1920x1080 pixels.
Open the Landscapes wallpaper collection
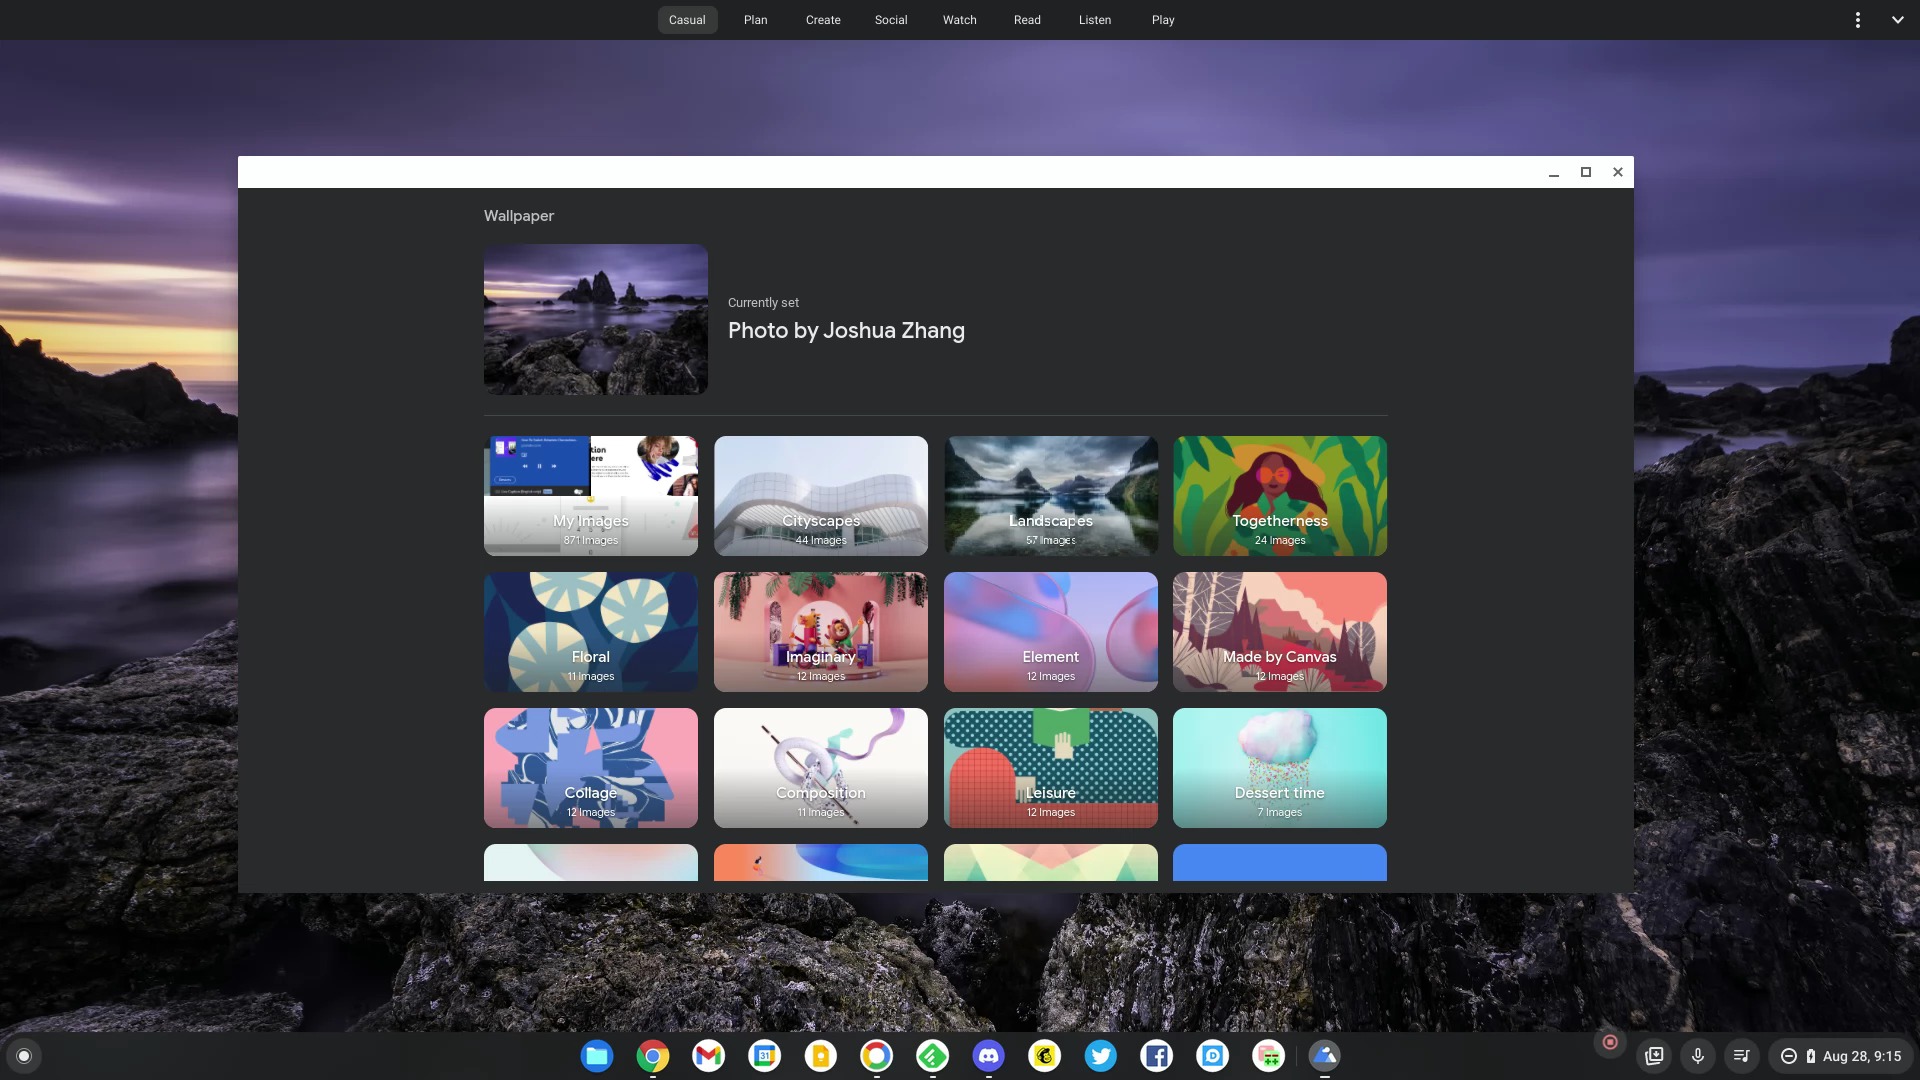tap(1050, 496)
